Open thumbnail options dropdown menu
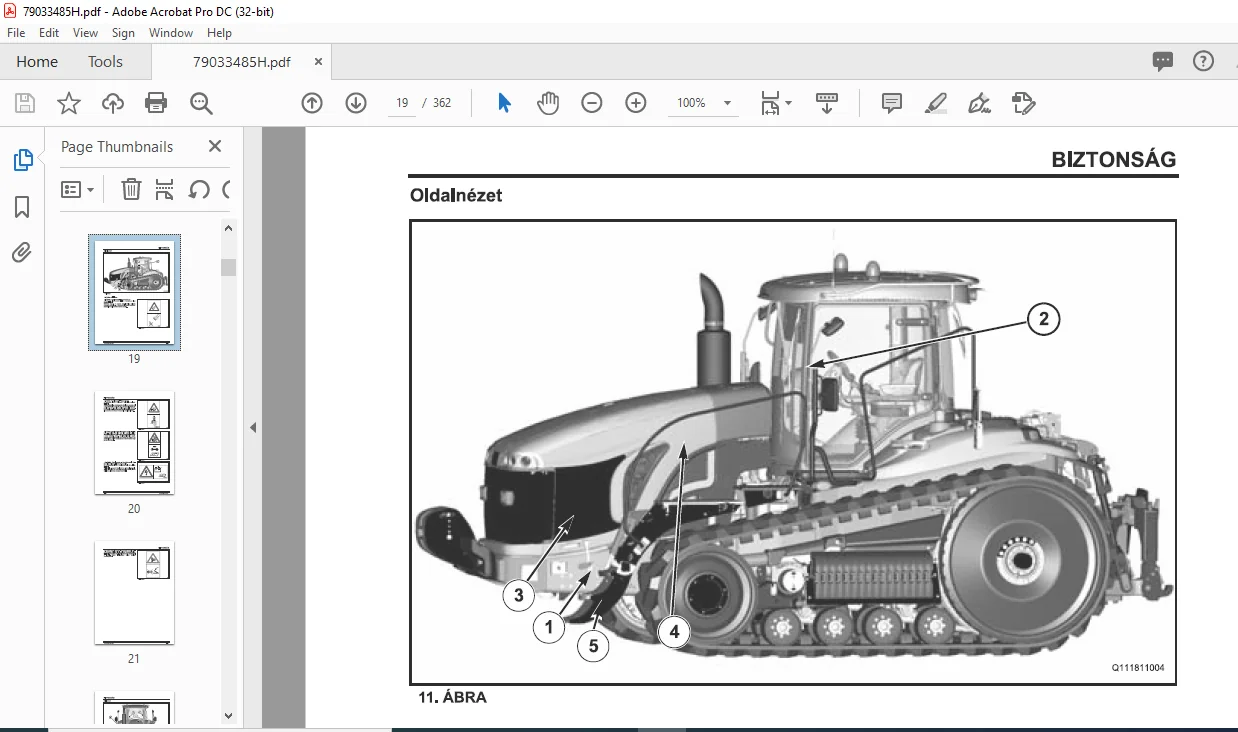 [78, 189]
